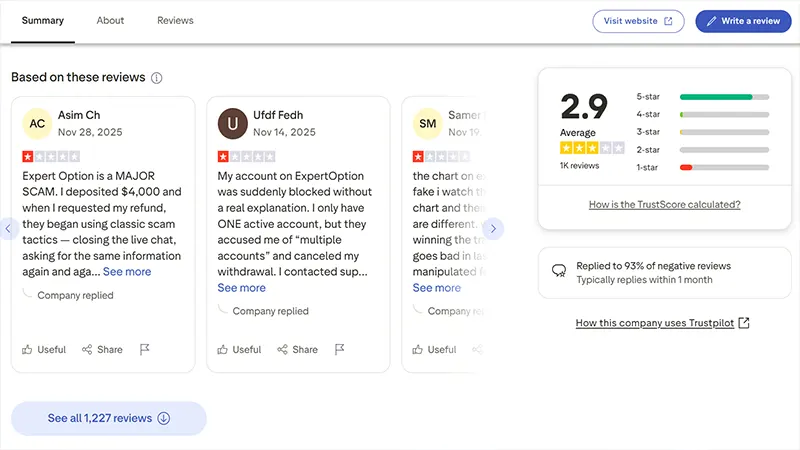Viewport: 800px width, 450px height.
Task: Mark the SM reviewer's review as Useful
Action: pyautogui.click(x=434, y=349)
